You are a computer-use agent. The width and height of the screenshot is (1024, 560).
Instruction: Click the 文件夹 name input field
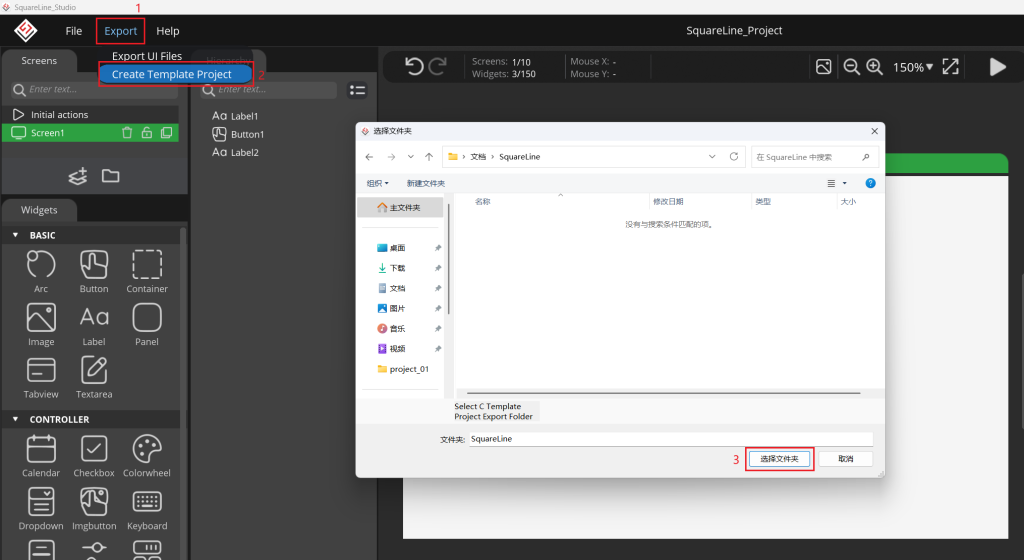[x=670, y=439]
